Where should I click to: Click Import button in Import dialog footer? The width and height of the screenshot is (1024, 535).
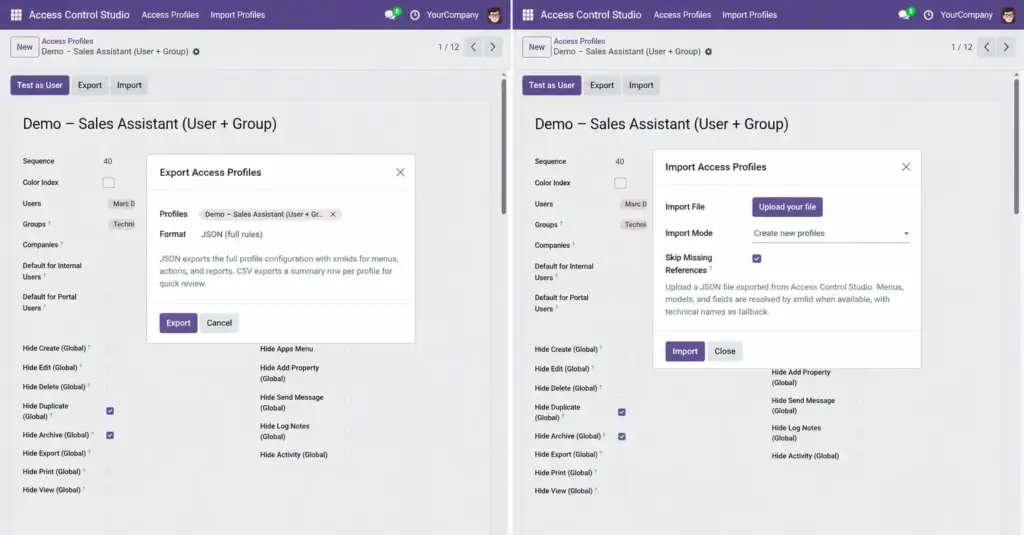pos(685,351)
